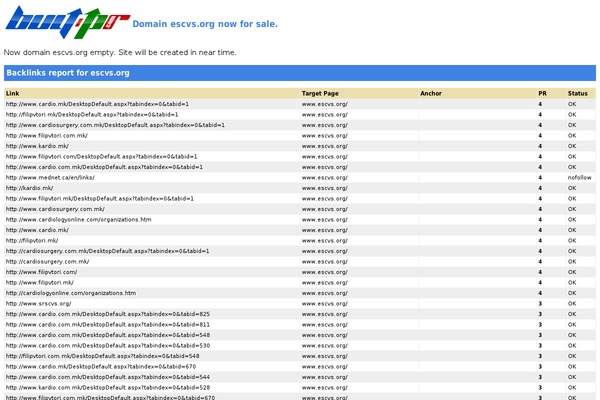Open the cardio.com.mk link with tabid=811

[x=108, y=325]
